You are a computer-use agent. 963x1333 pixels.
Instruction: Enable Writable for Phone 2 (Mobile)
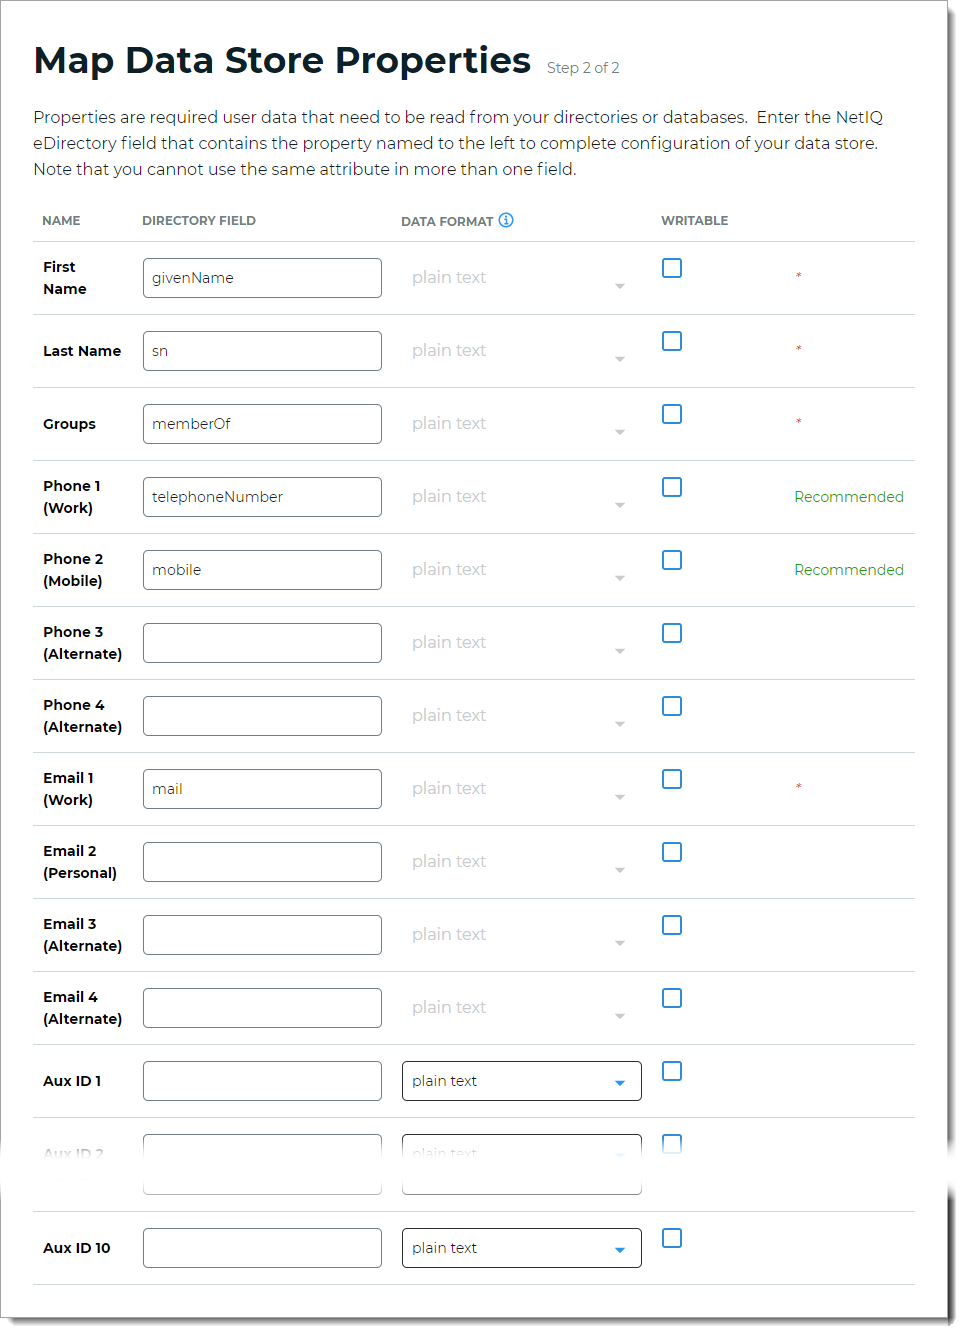point(671,560)
